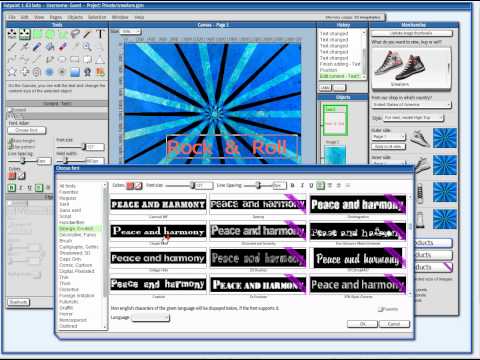Open the country dropdown in merchandise panel
Viewport: 480px width, 360px height.
(412, 105)
